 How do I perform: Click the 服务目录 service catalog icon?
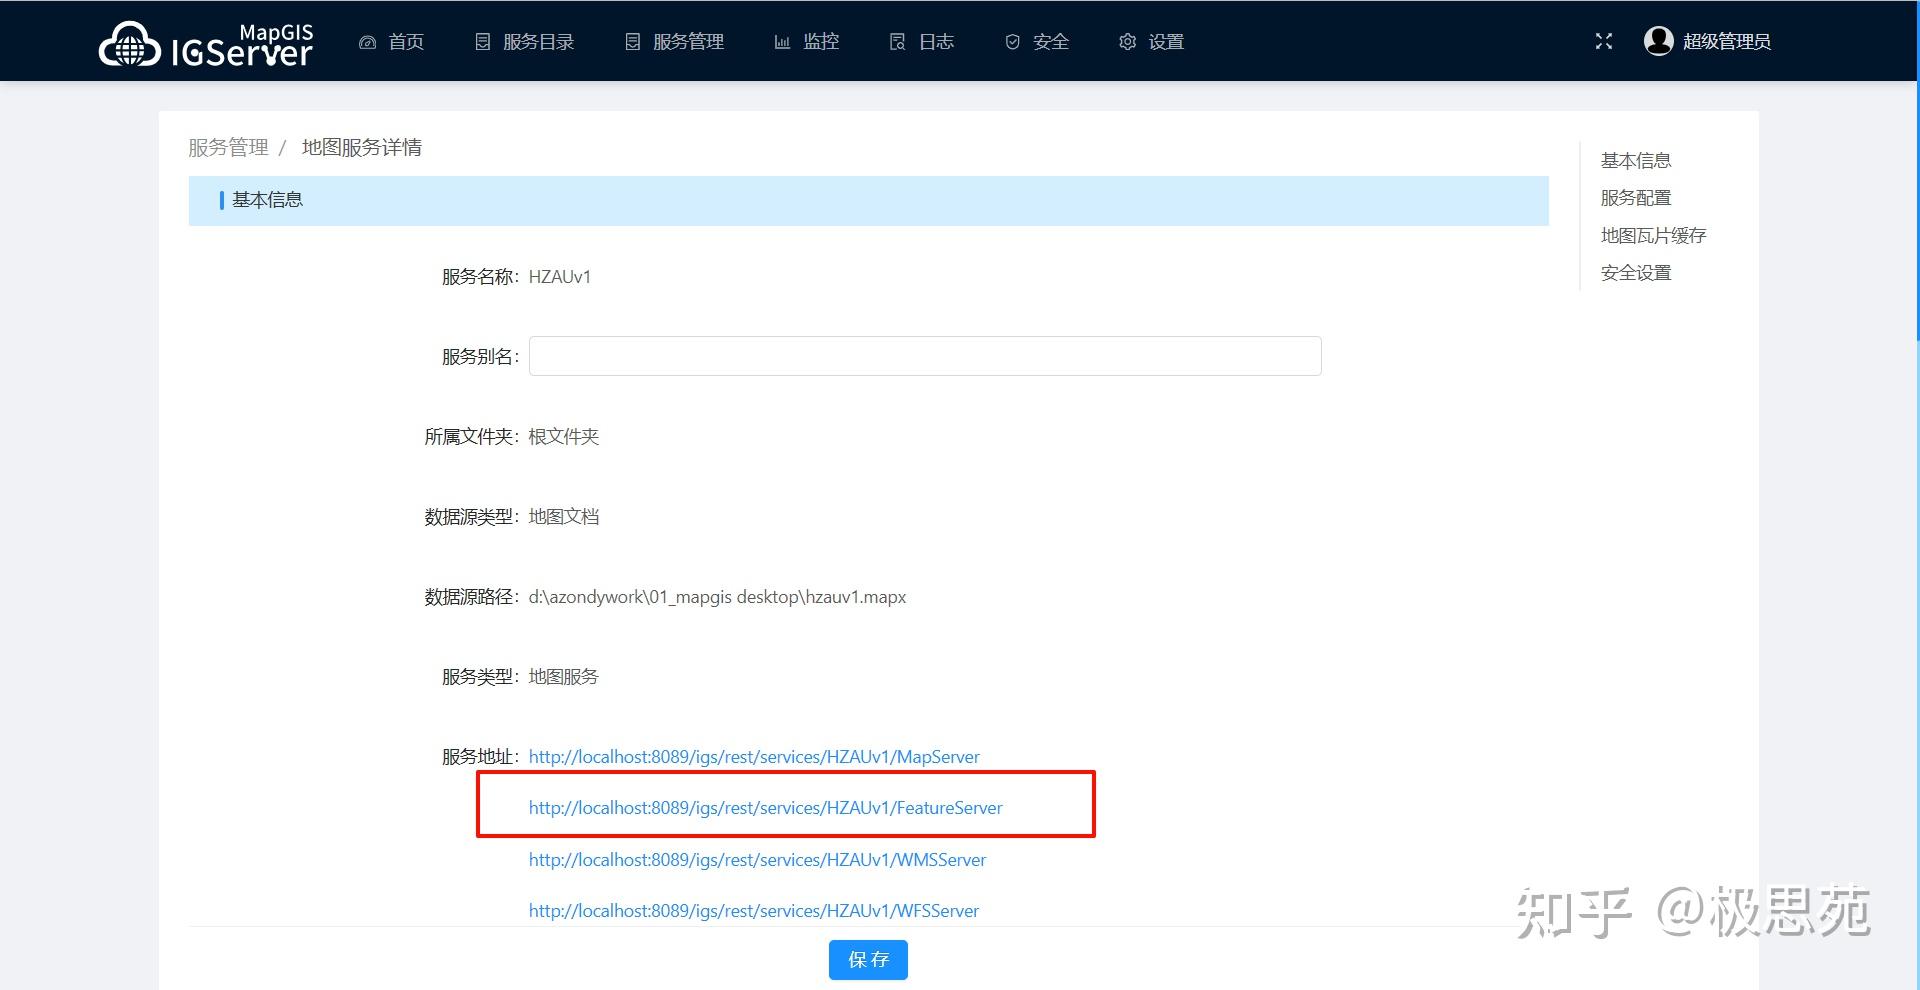tap(483, 41)
